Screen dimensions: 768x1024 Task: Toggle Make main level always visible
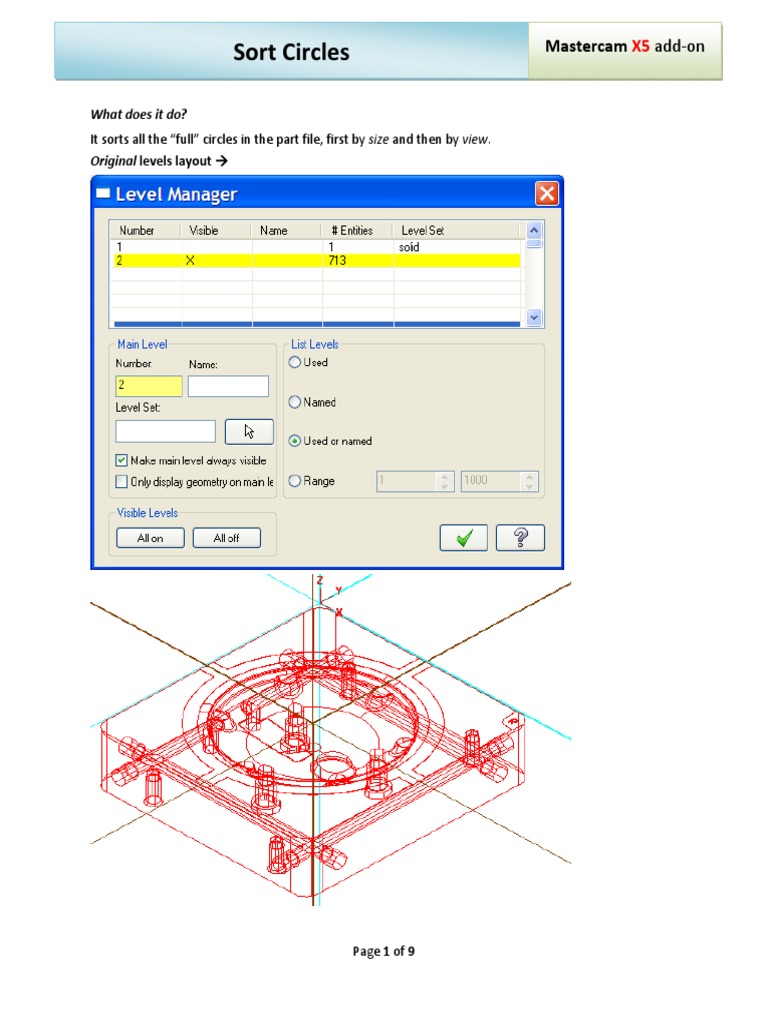click(x=121, y=460)
